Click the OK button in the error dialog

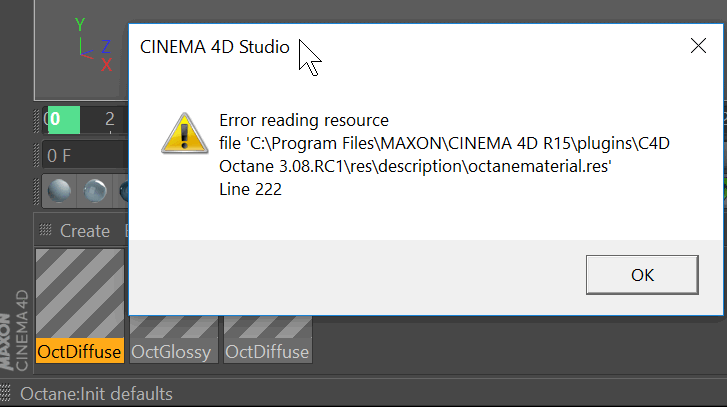tap(642, 274)
